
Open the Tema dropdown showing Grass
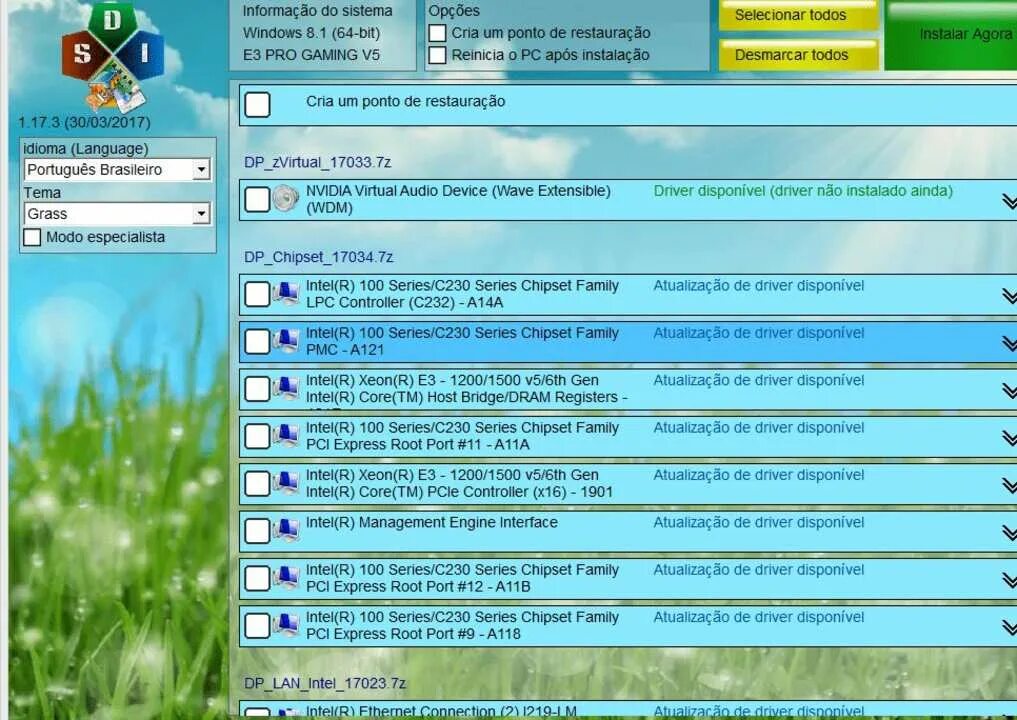(117, 213)
